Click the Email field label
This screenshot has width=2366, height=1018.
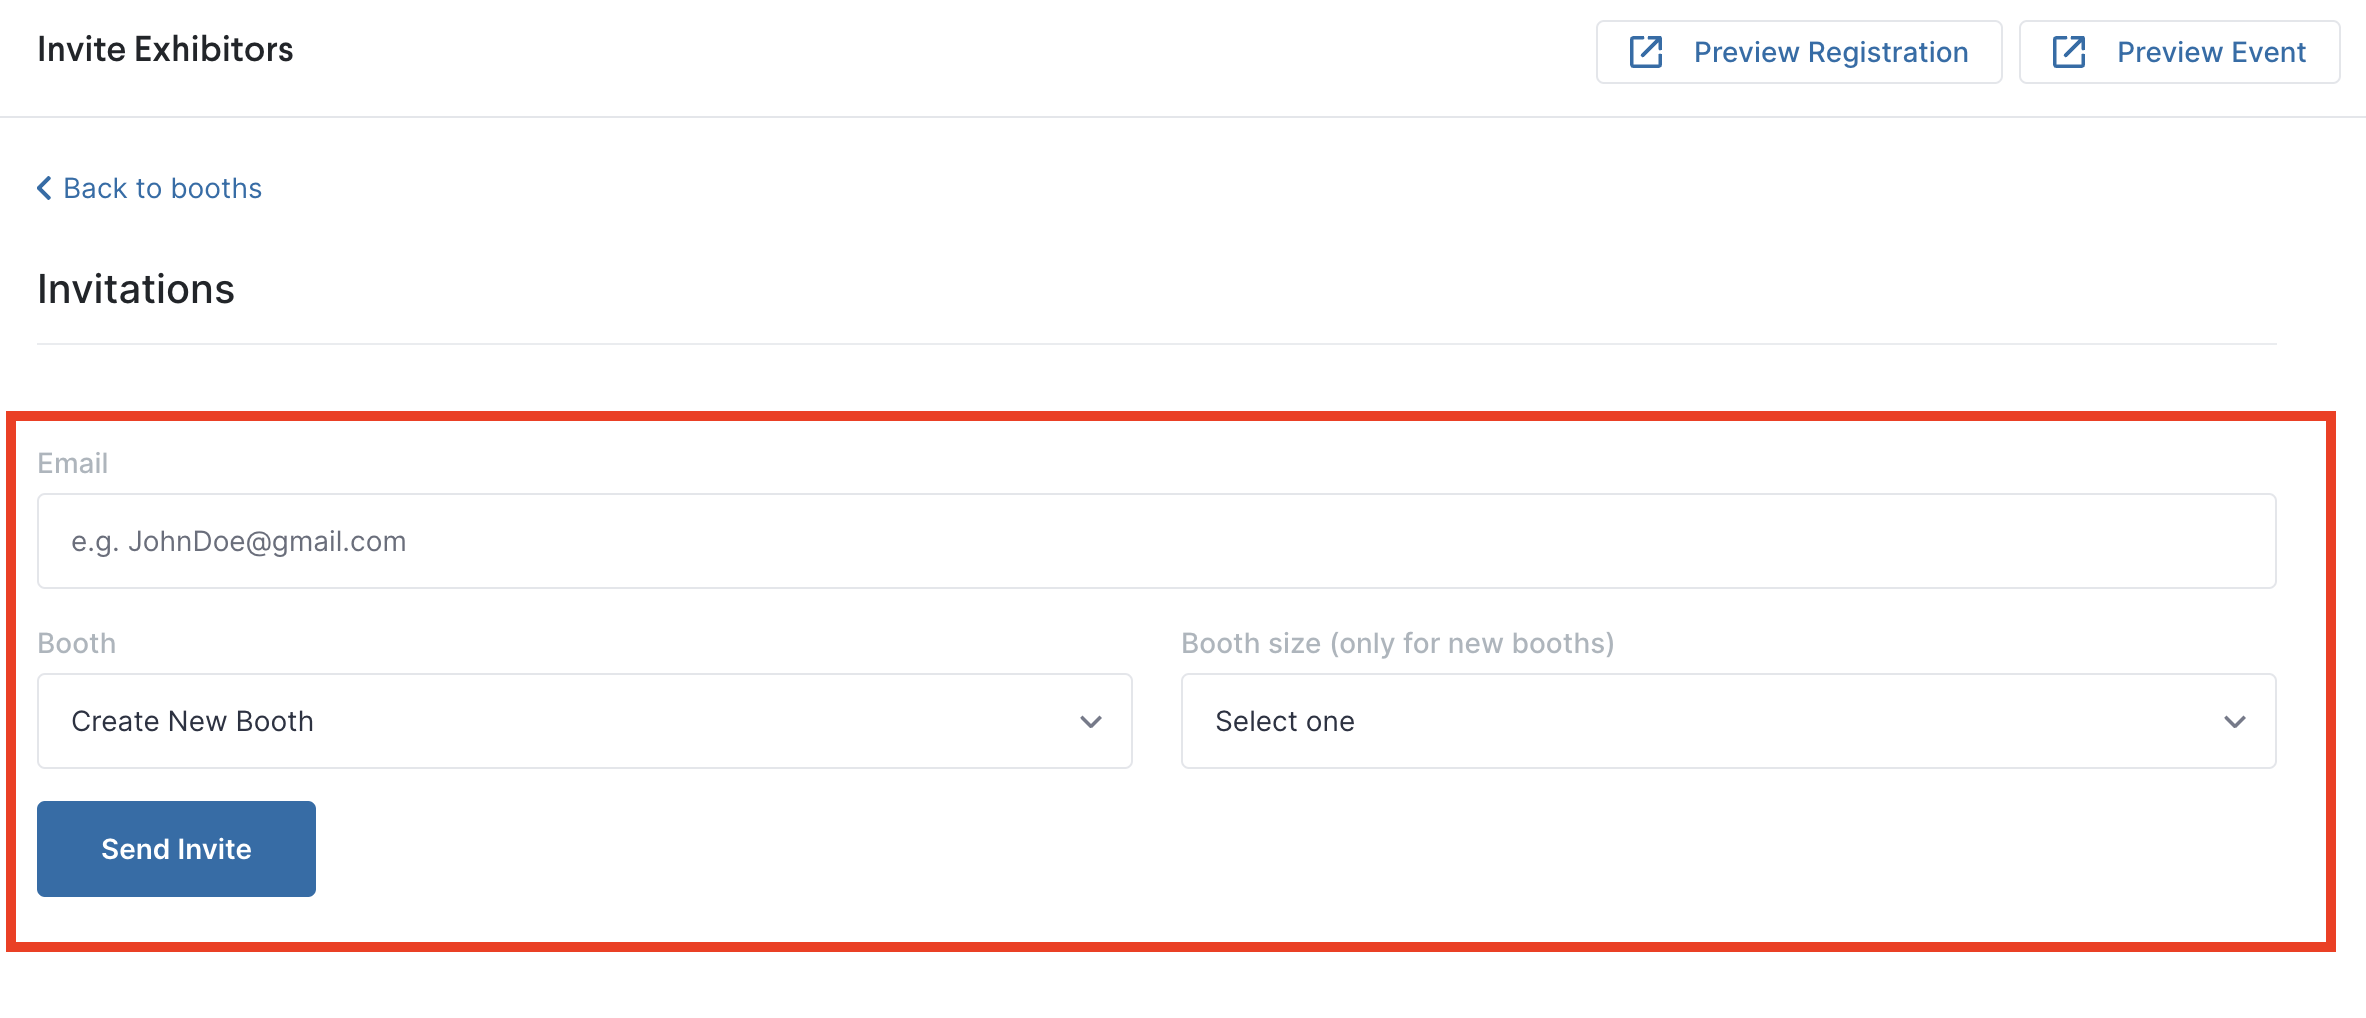[x=72, y=463]
